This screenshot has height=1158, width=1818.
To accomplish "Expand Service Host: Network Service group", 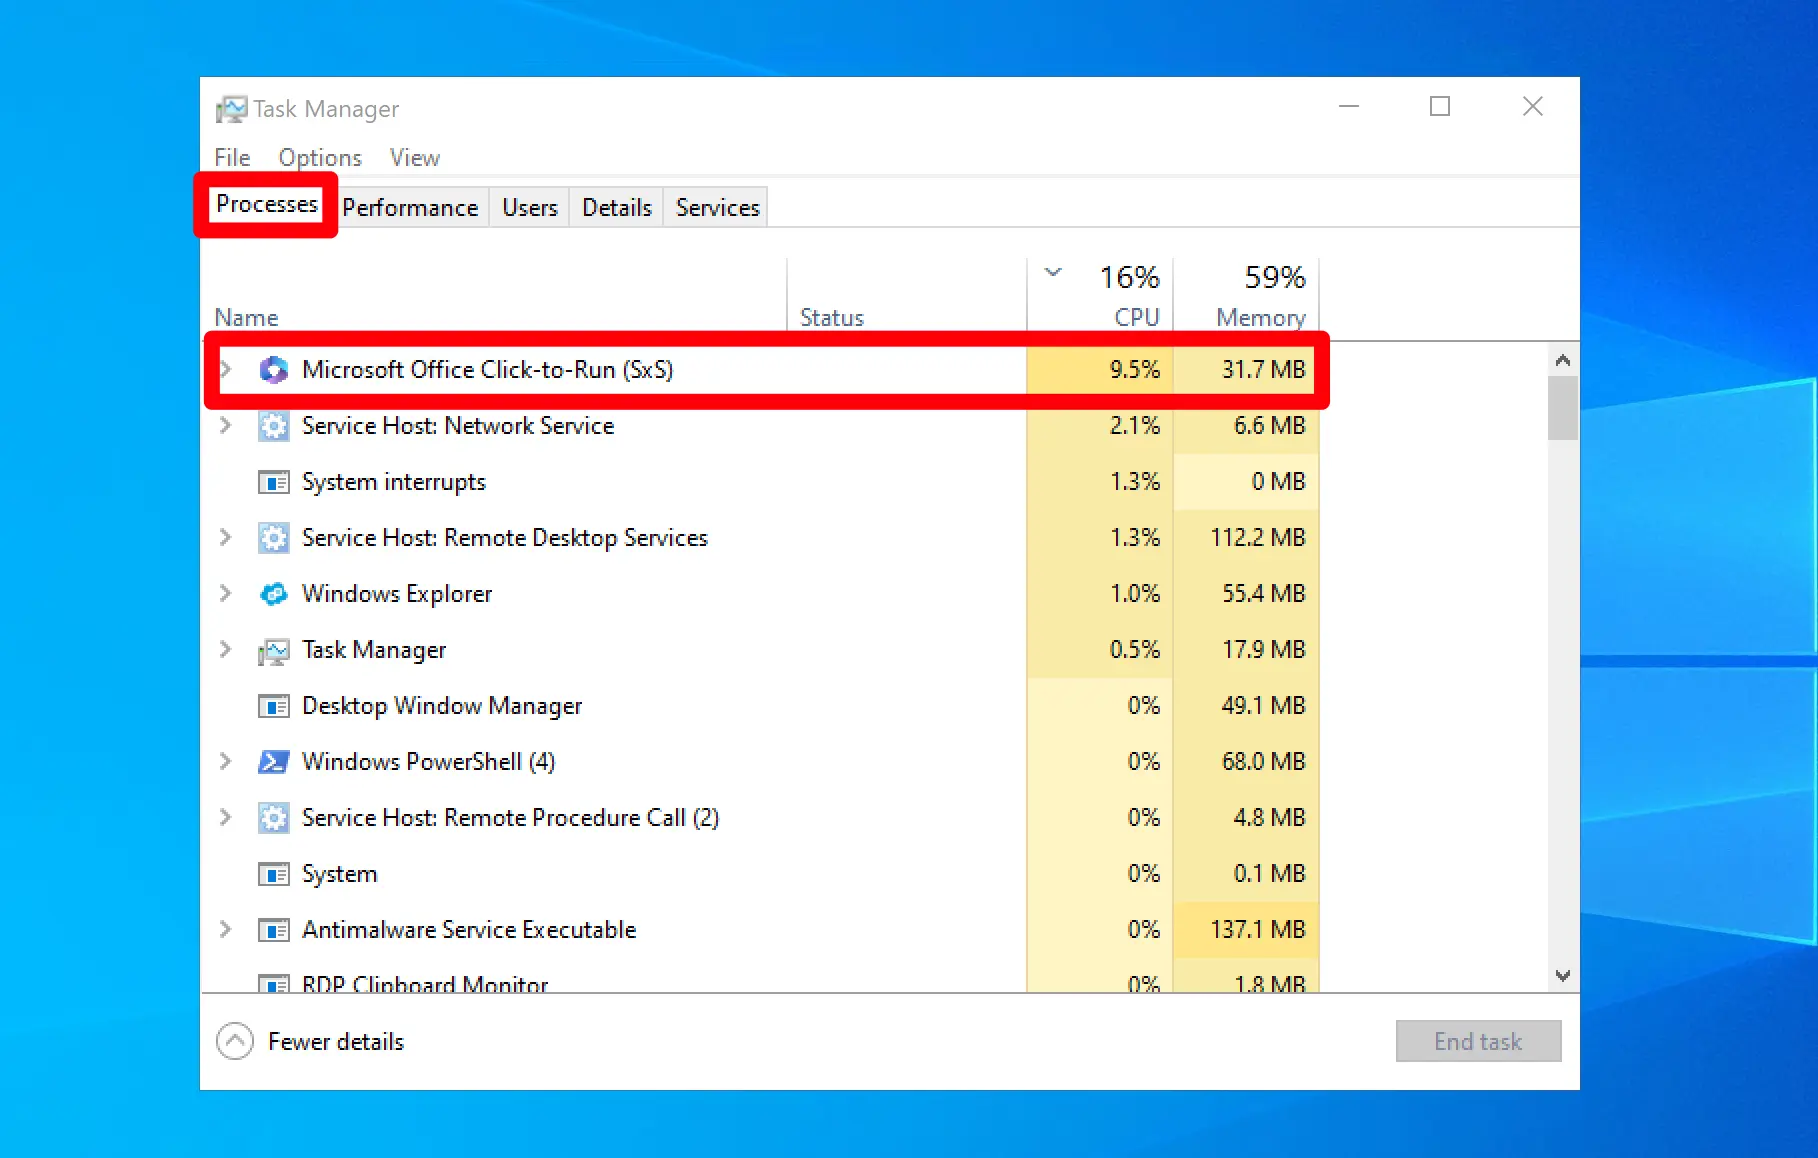I will point(226,425).
